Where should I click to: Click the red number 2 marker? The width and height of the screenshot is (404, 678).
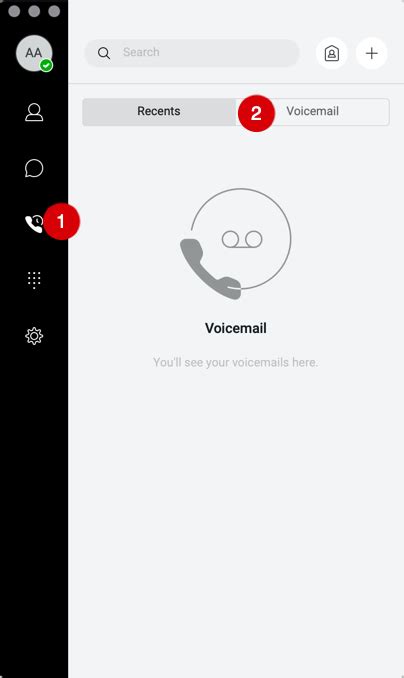tap(256, 113)
